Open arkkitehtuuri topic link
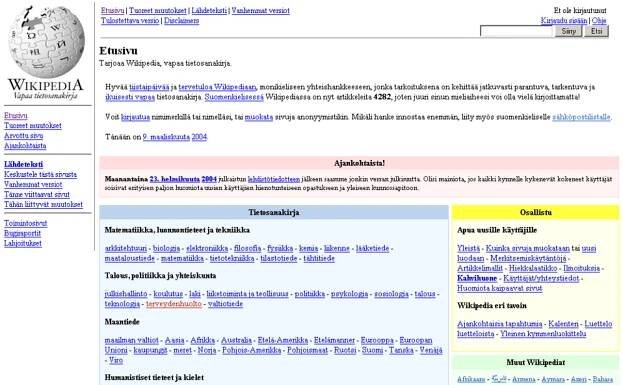 click(126, 248)
